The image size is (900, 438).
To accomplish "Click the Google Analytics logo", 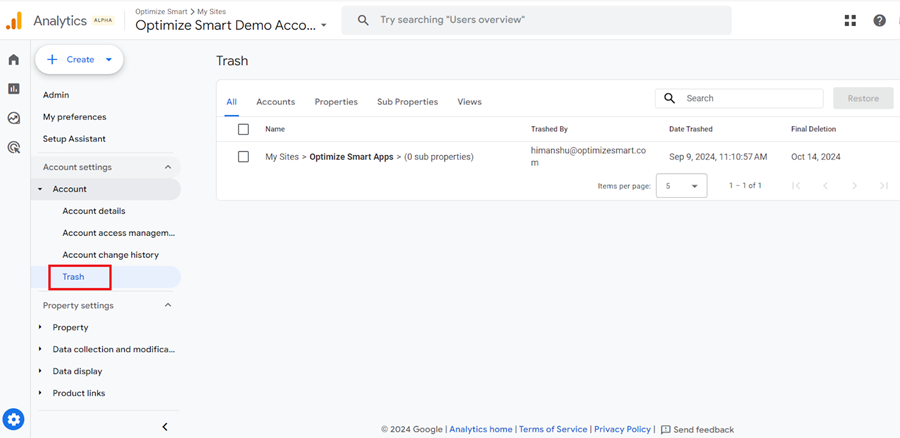I will 14,21.
